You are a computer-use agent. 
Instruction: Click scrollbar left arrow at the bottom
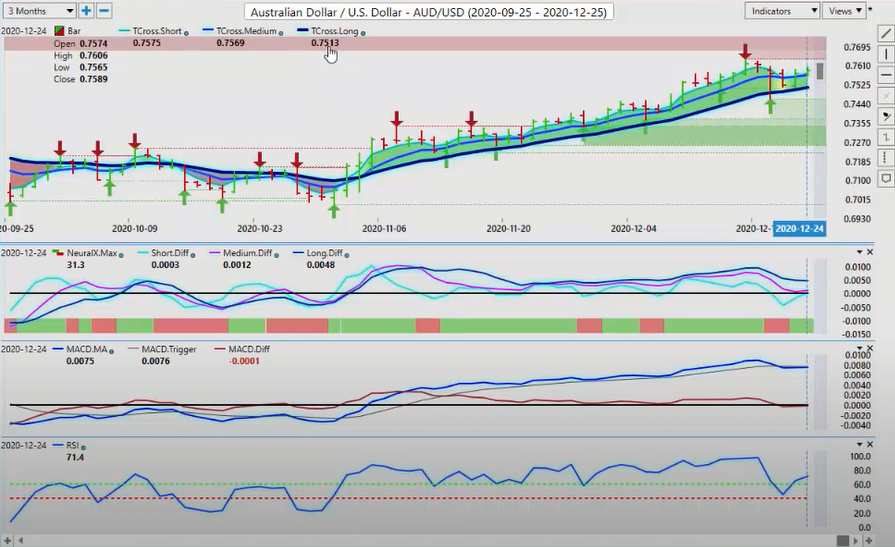coord(21,540)
